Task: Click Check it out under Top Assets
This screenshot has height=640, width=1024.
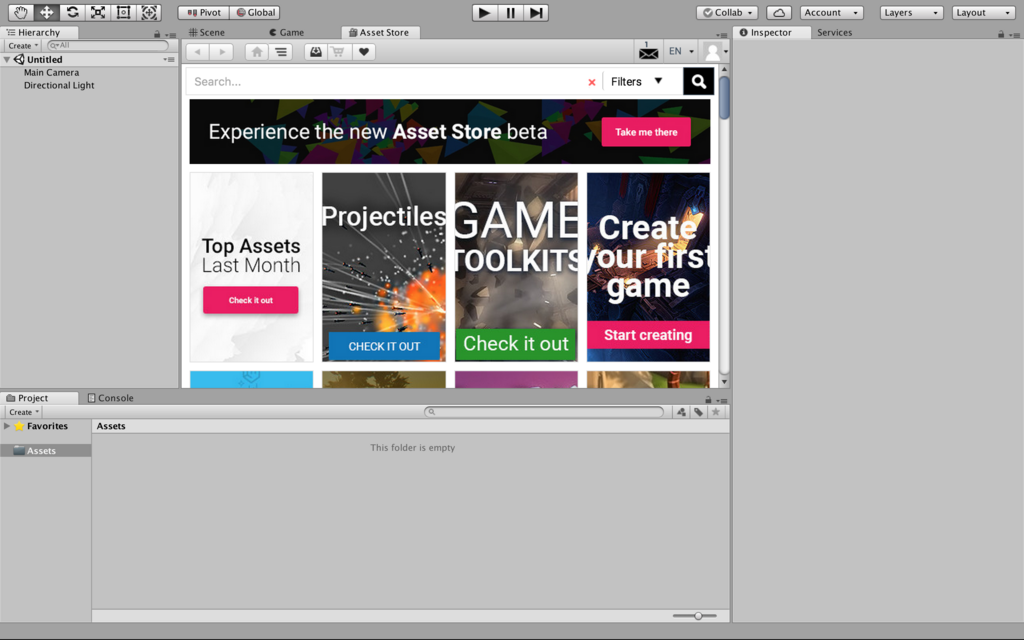Action: tap(251, 300)
